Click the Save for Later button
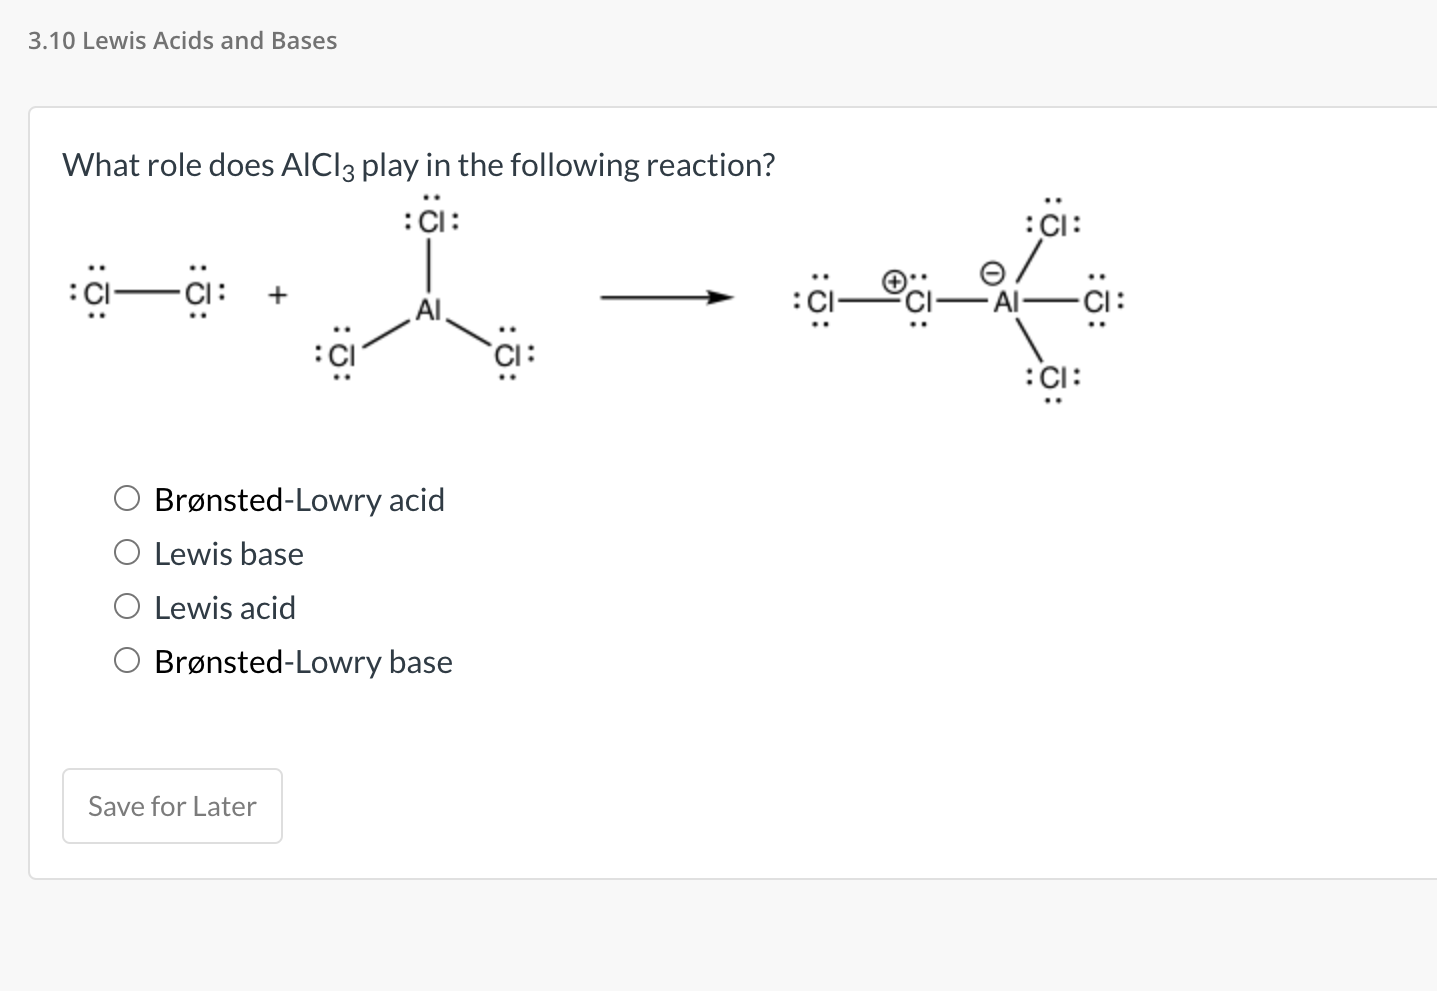1437x991 pixels. [x=171, y=805]
